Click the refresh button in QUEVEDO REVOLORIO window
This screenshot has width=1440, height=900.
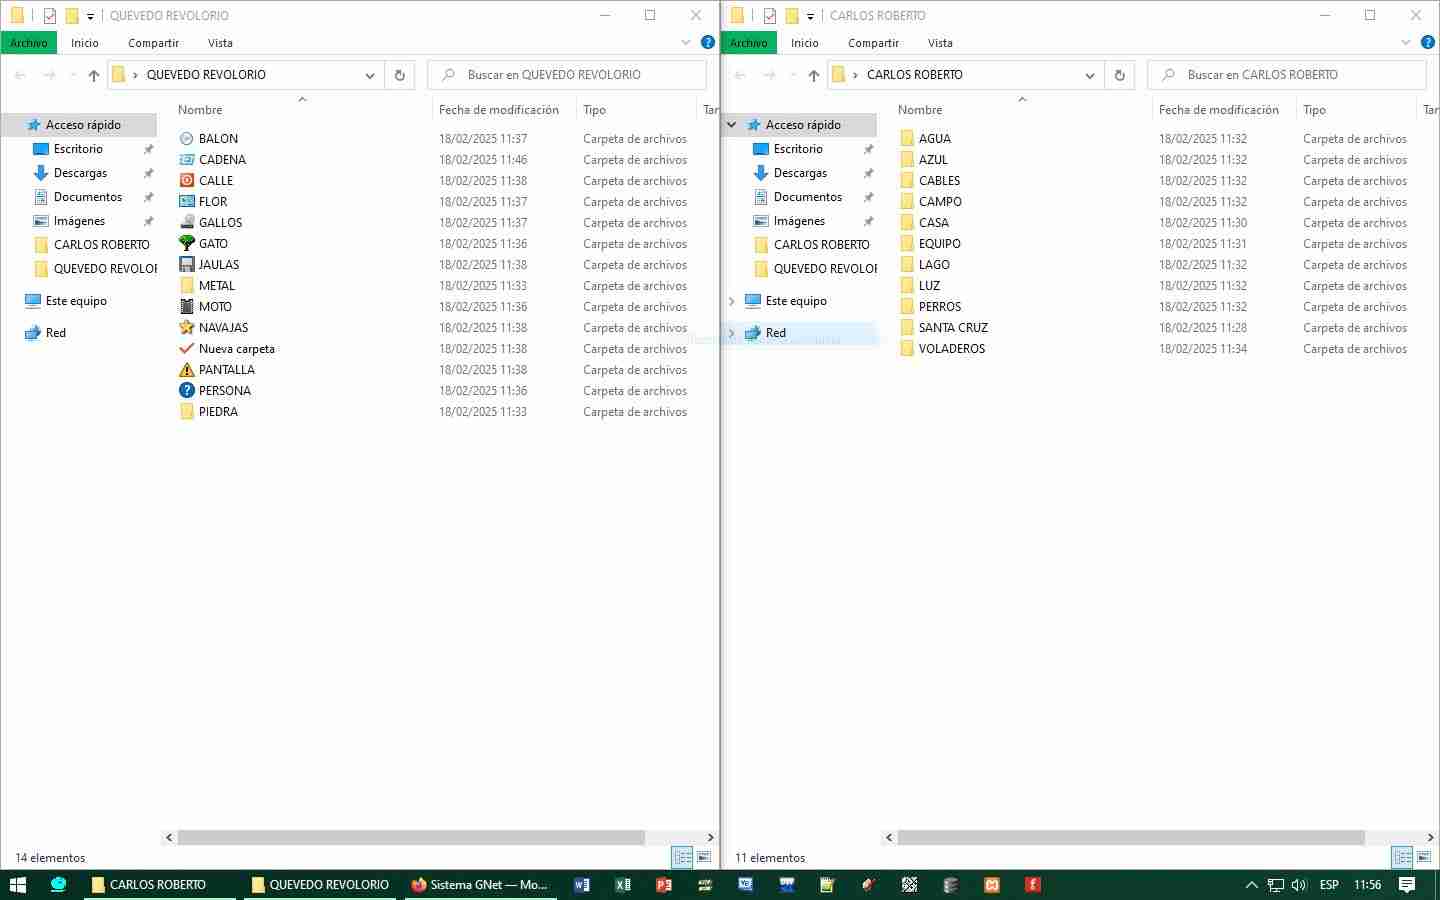click(400, 75)
